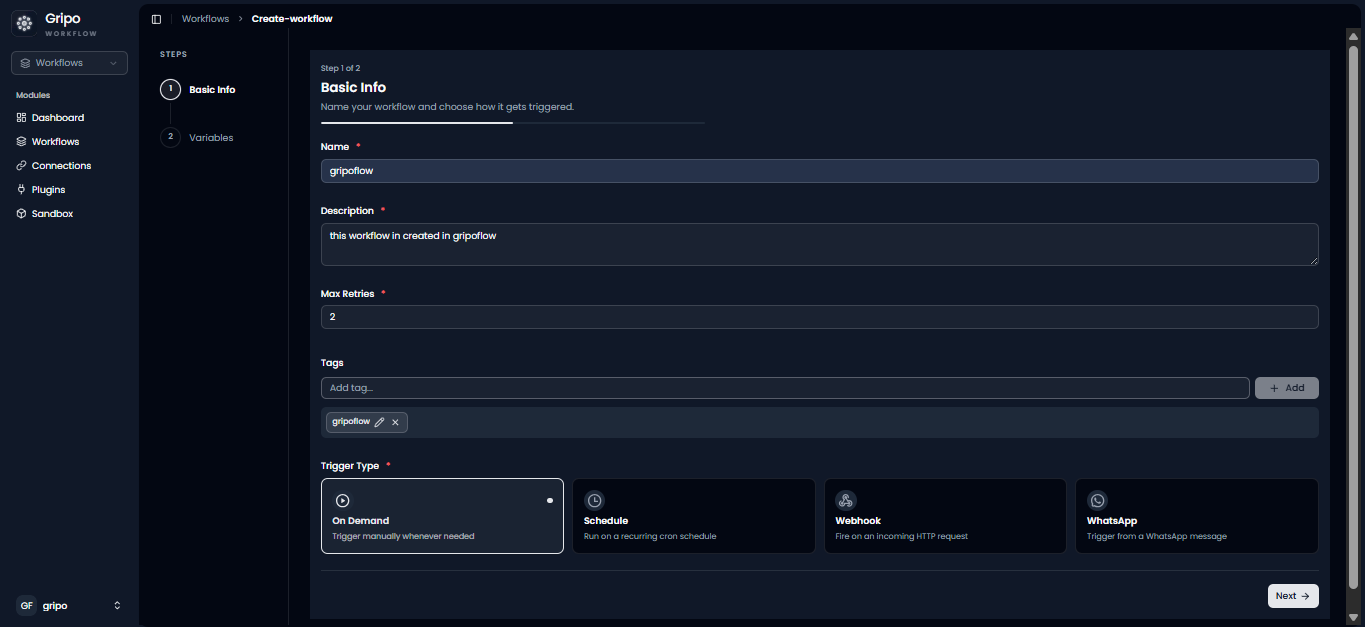This screenshot has height=627, width=1365.
Task: Expand the Workflows workspace dropdown
Action: (69, 63)
